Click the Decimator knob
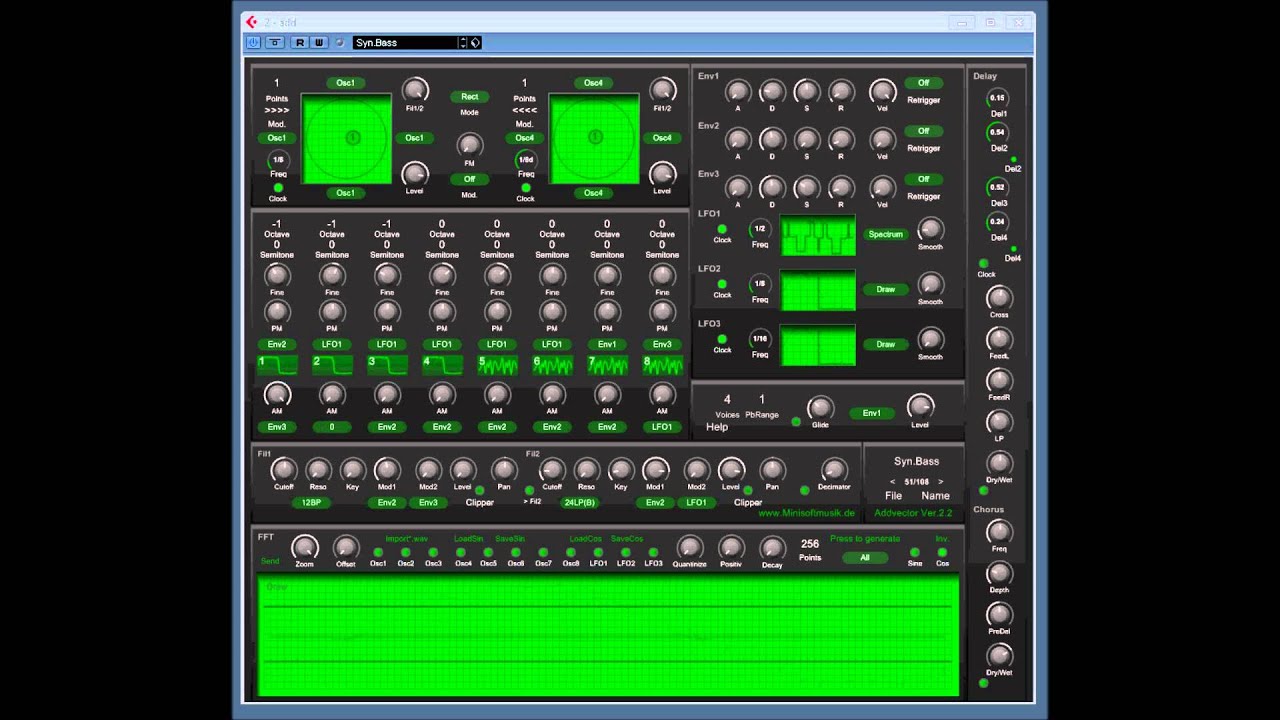This screenshot has height=720, width=1280. click(x=833, y=470)
